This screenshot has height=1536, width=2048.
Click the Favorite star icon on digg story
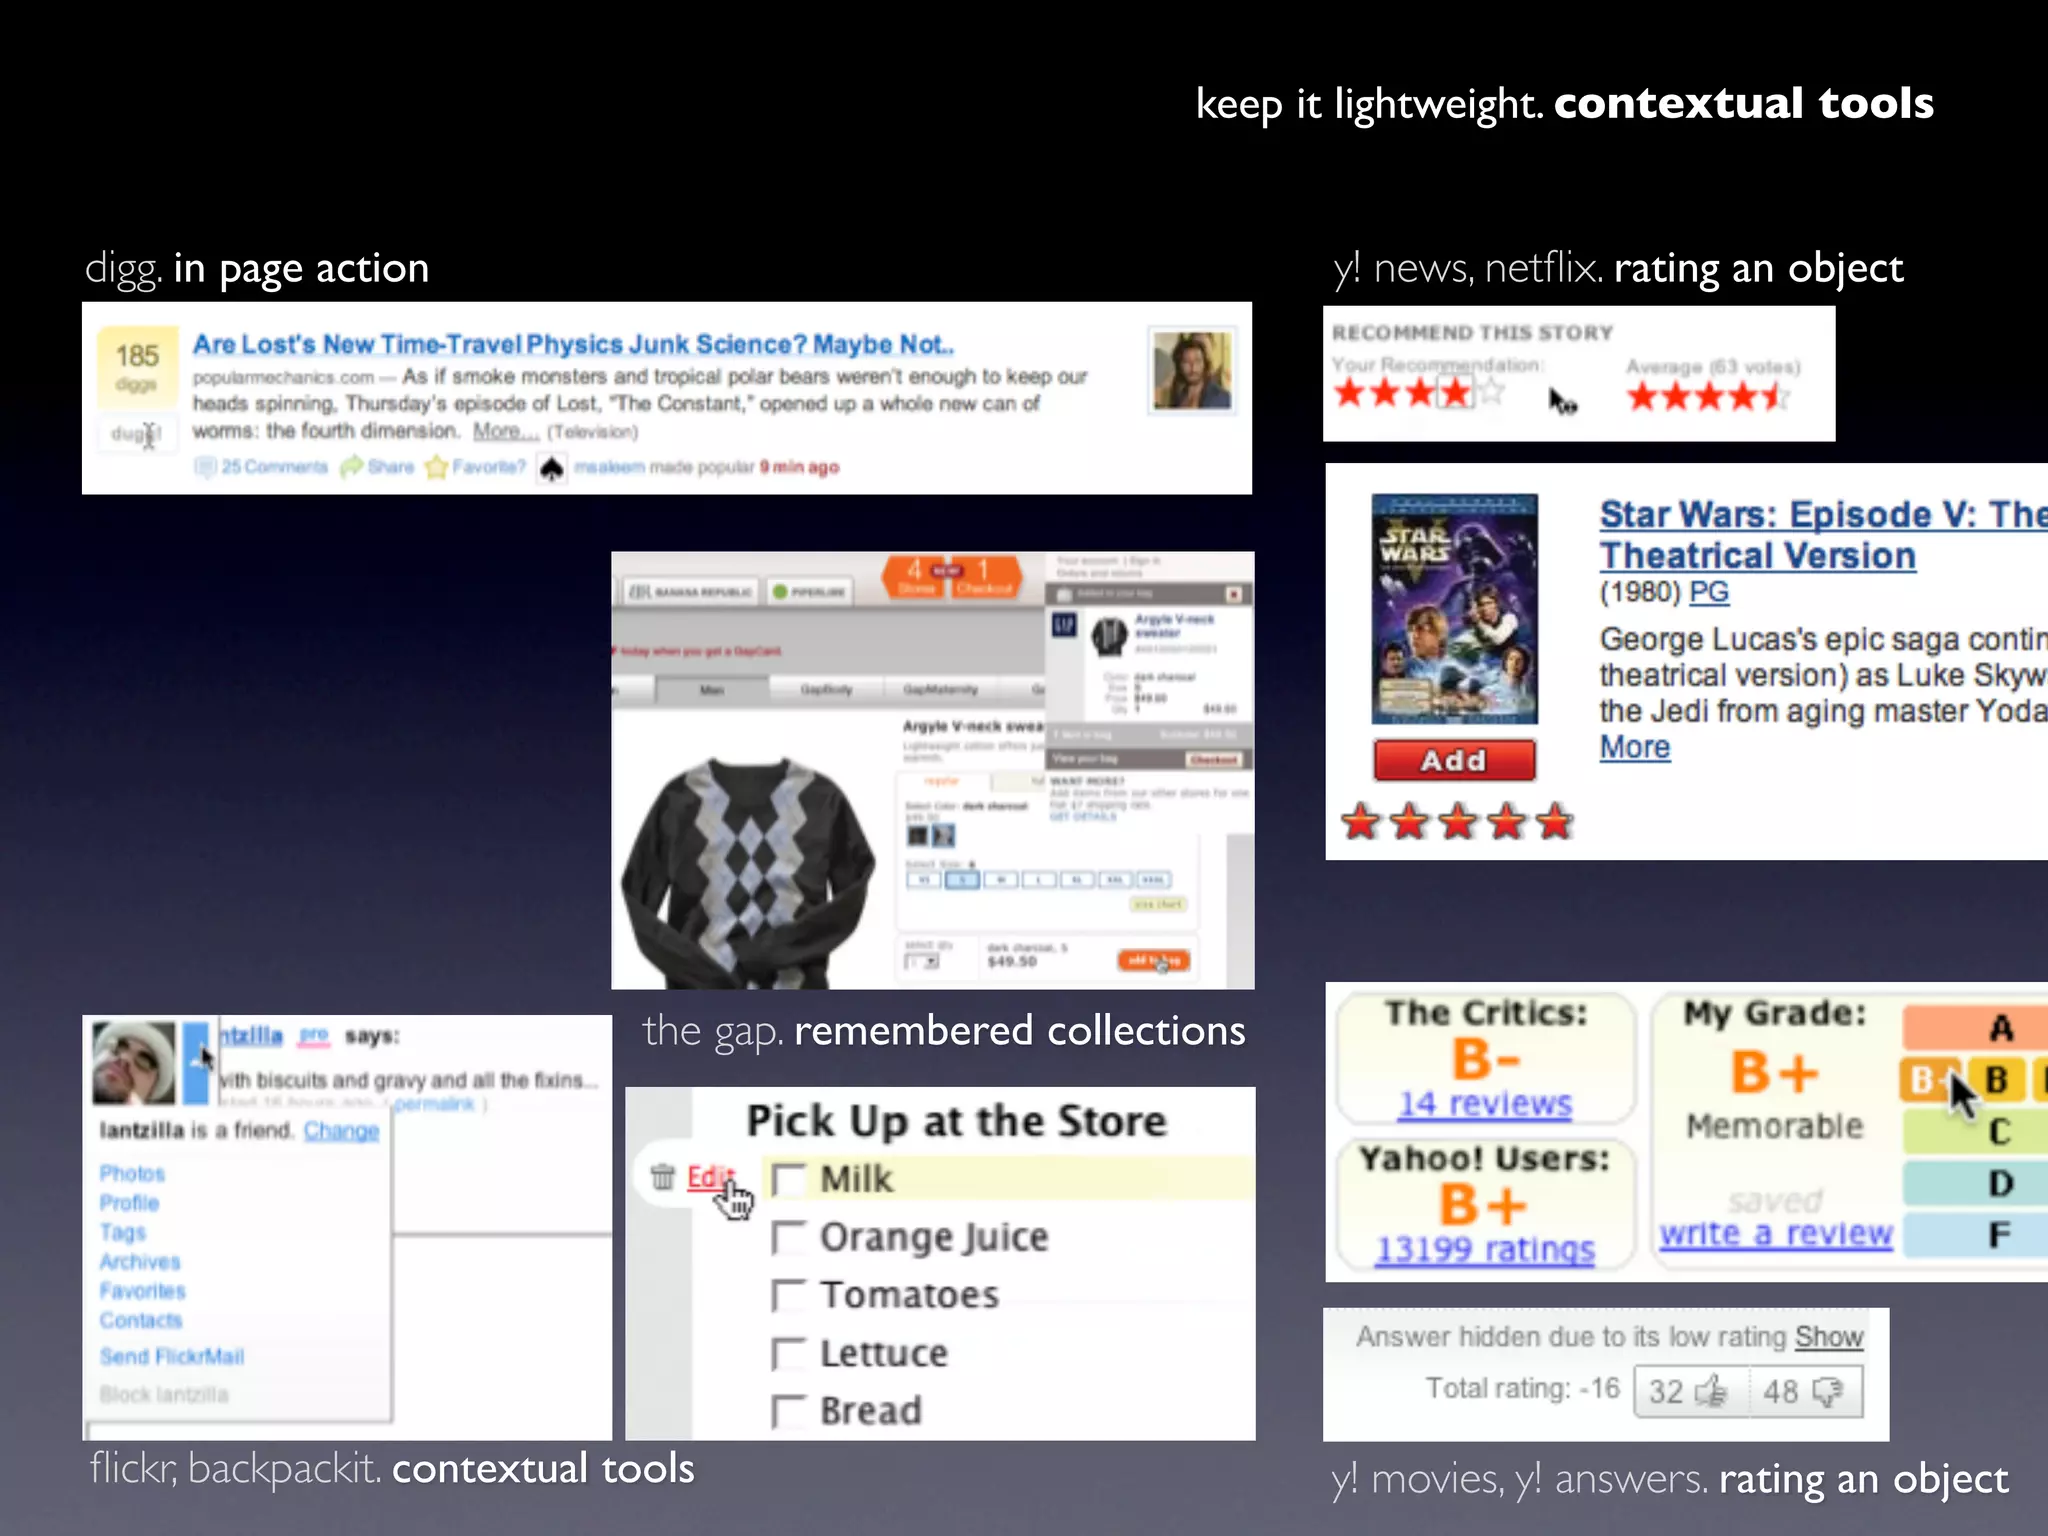click(436, 467)
